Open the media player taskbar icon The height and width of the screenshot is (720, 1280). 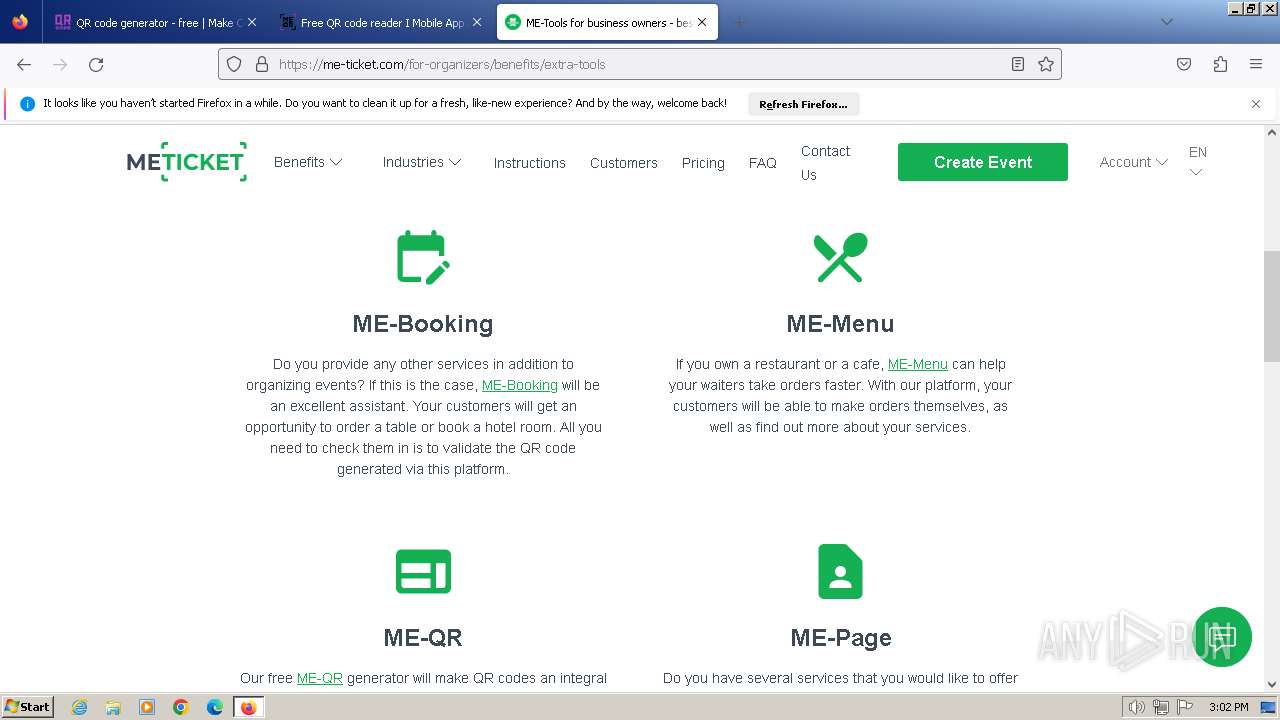pyautogui.click(x=147, y=707)
